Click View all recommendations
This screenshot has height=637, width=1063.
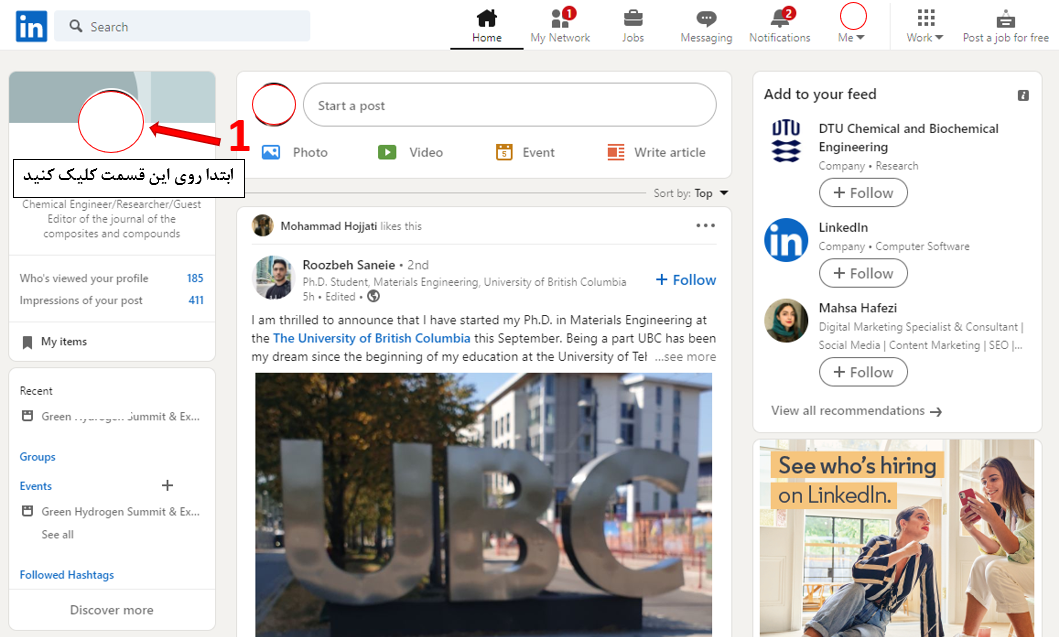pyautogui.click(x=856, y=411)
